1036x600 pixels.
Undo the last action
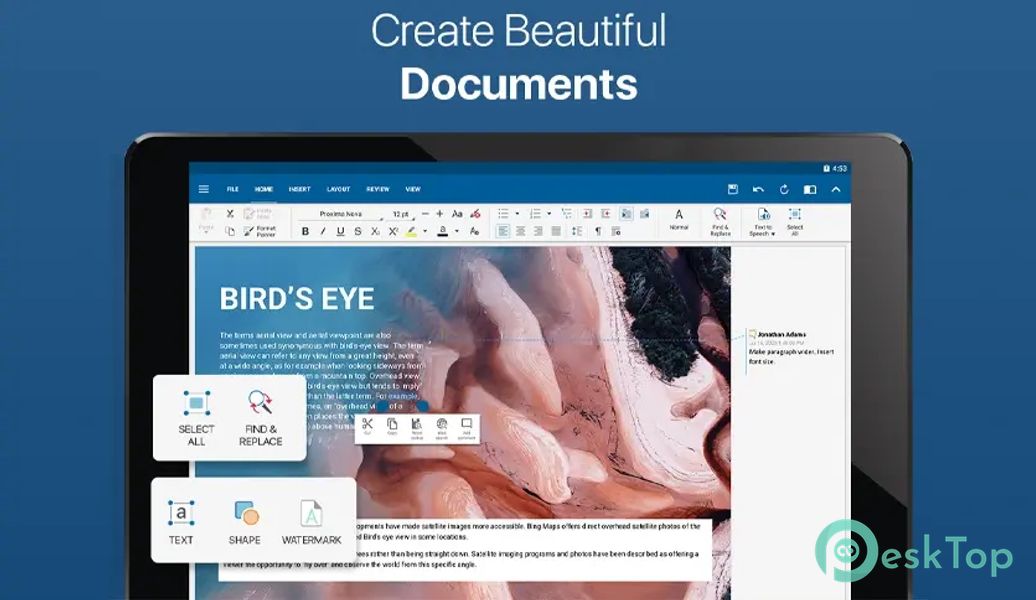758,189
